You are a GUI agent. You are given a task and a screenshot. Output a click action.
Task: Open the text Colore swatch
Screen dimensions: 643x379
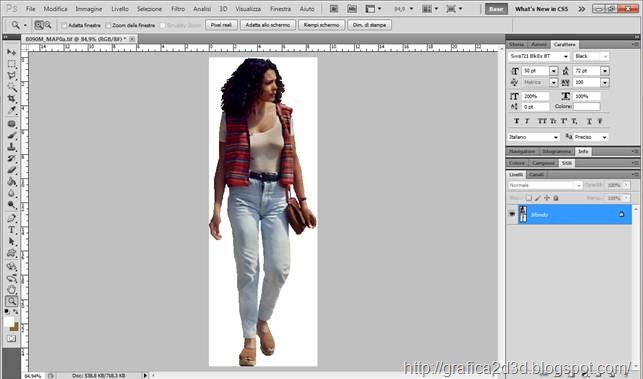click(x=586, y=106)
